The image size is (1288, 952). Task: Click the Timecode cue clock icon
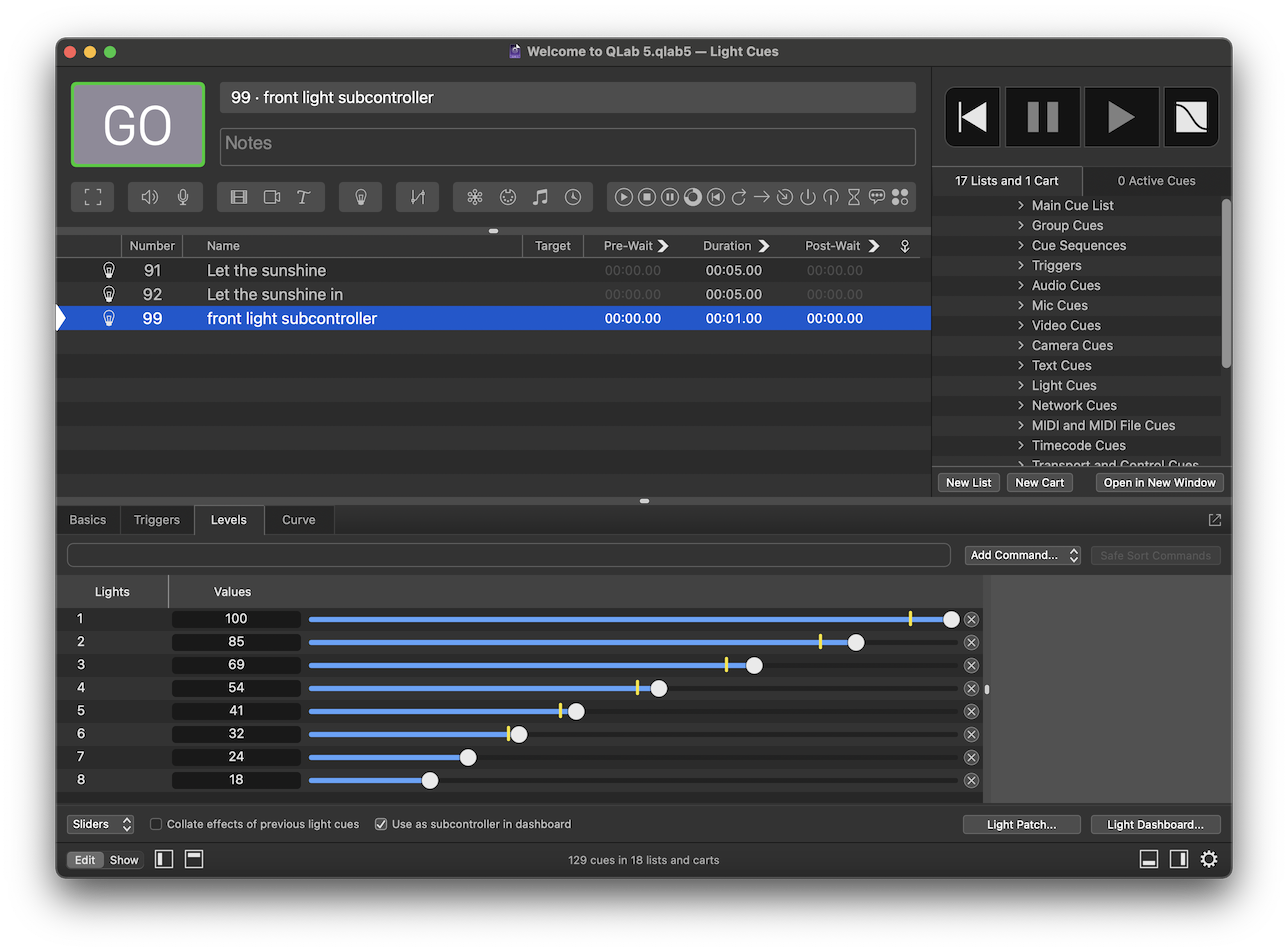tap(573, 197)
